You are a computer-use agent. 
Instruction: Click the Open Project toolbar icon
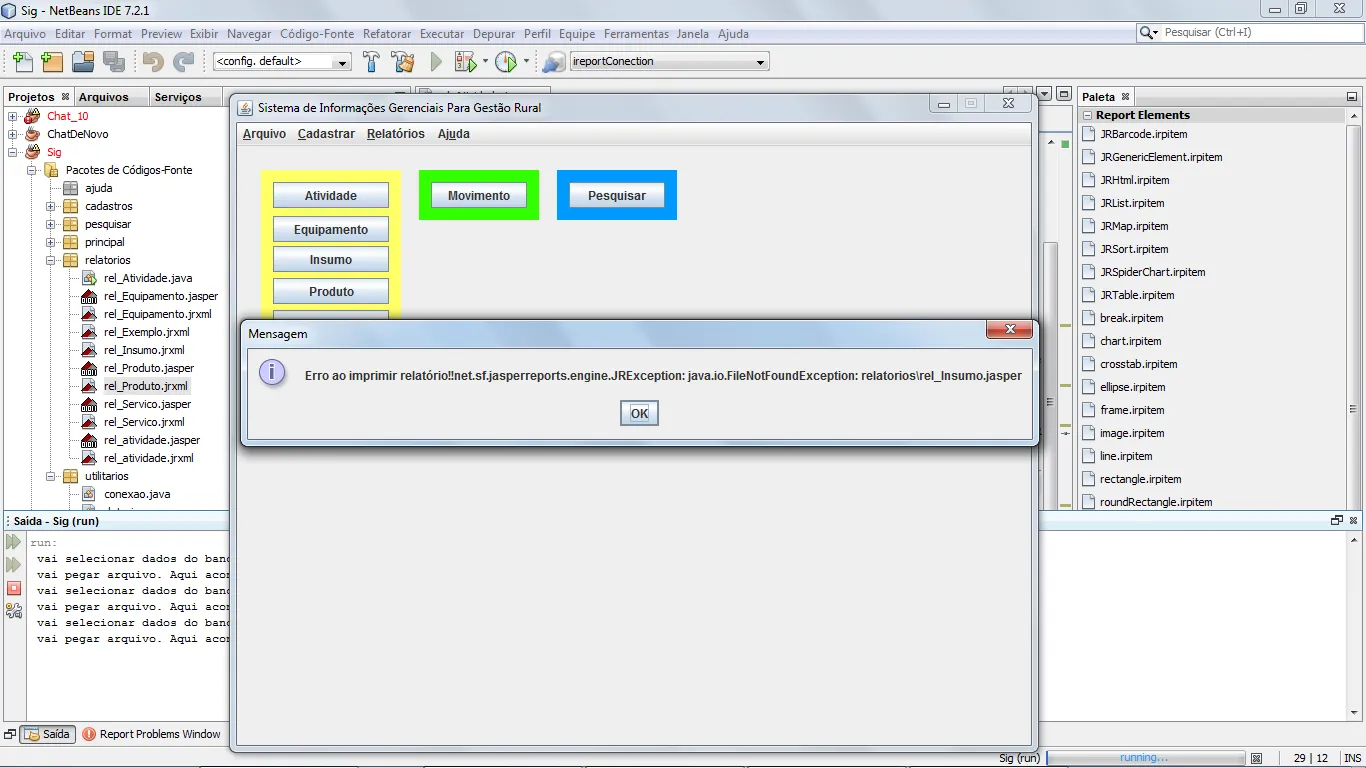coord(83,62)
